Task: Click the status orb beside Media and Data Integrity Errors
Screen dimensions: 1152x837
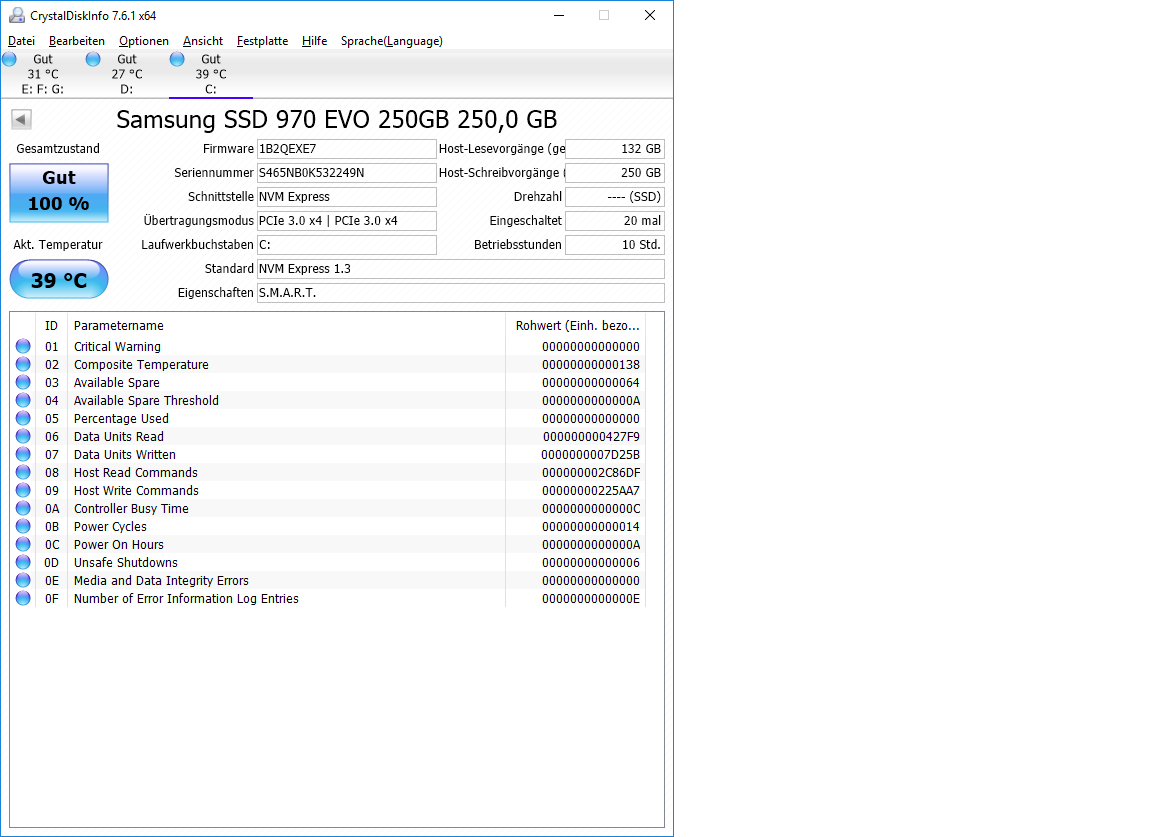Action: (x=24, y=581)
